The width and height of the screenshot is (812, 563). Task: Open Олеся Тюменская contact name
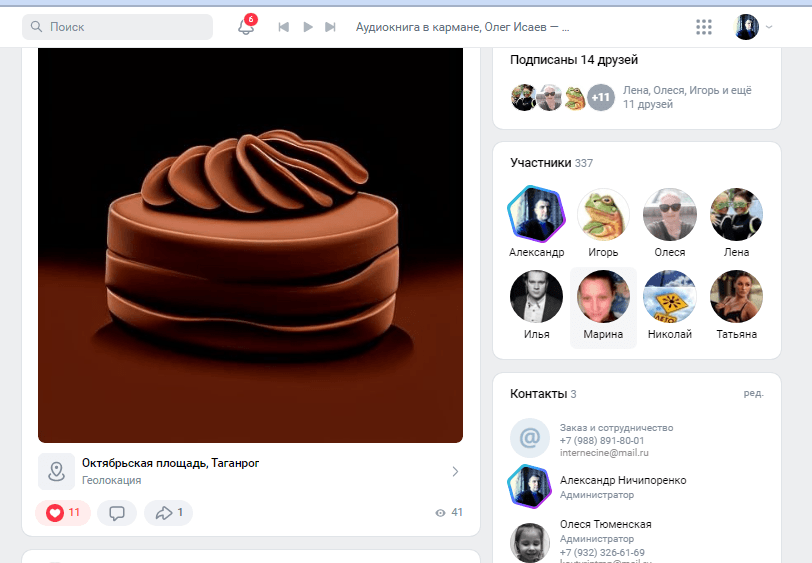pyautogui.click(x=605, y=525)
